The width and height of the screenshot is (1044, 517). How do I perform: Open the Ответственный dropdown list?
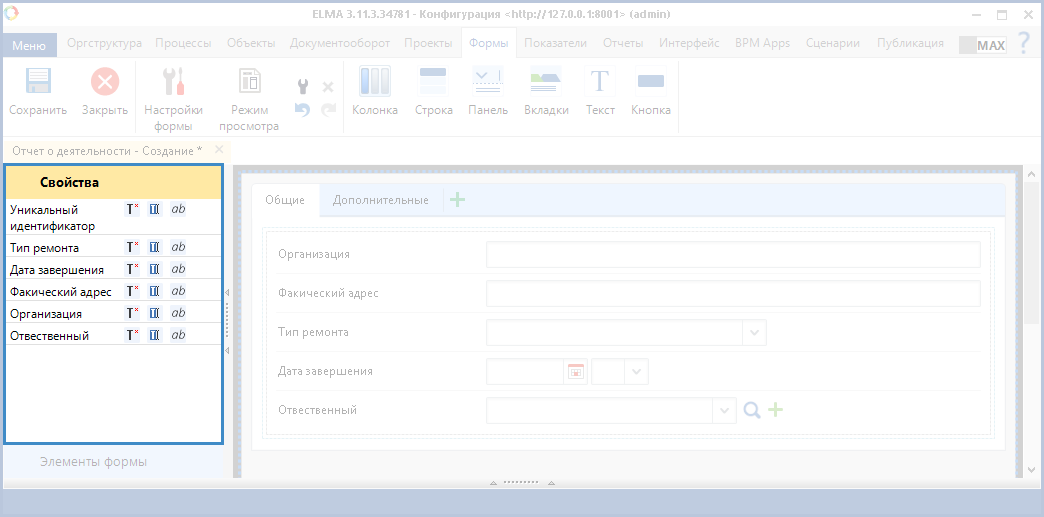click(724, 410)
